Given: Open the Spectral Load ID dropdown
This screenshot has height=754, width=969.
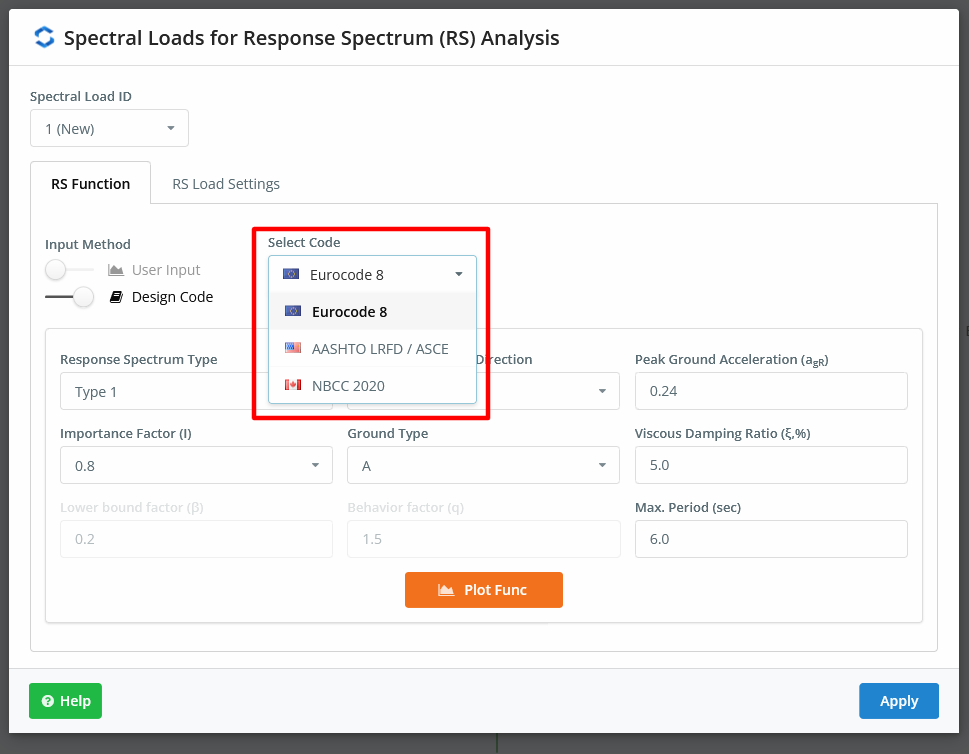Looking at the screenshot, I should pos(109,129).
